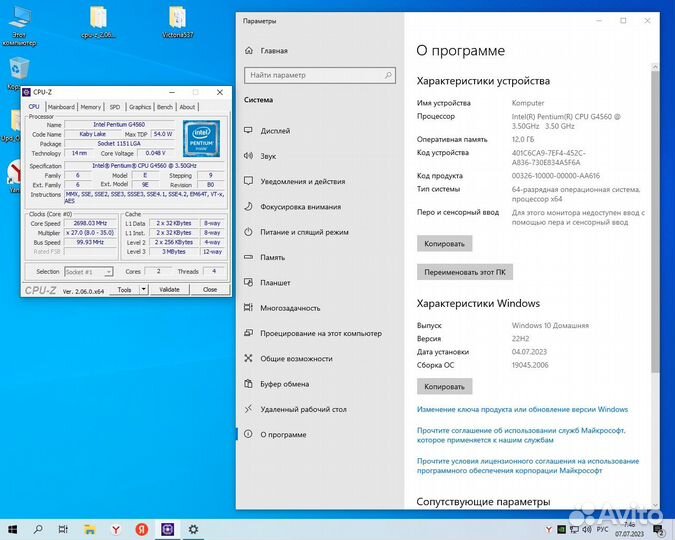Switch to the SPD tab in CPU-Z
Image resolution: width=675 pixels, height=540 pixels.
[x=115, y=107]
